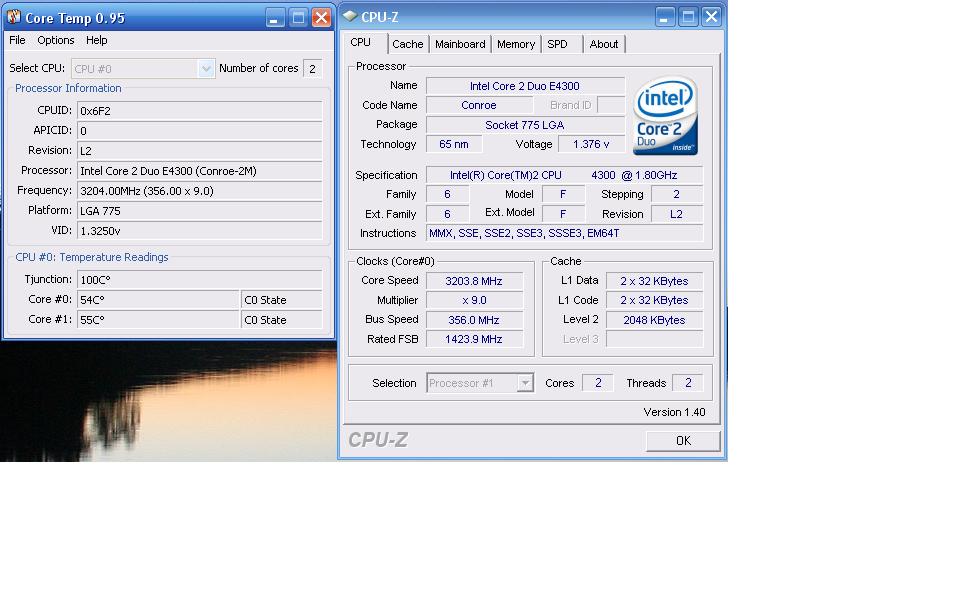
Task: Switch to the Mainboard tab
Action: click(x=460, y=44)
